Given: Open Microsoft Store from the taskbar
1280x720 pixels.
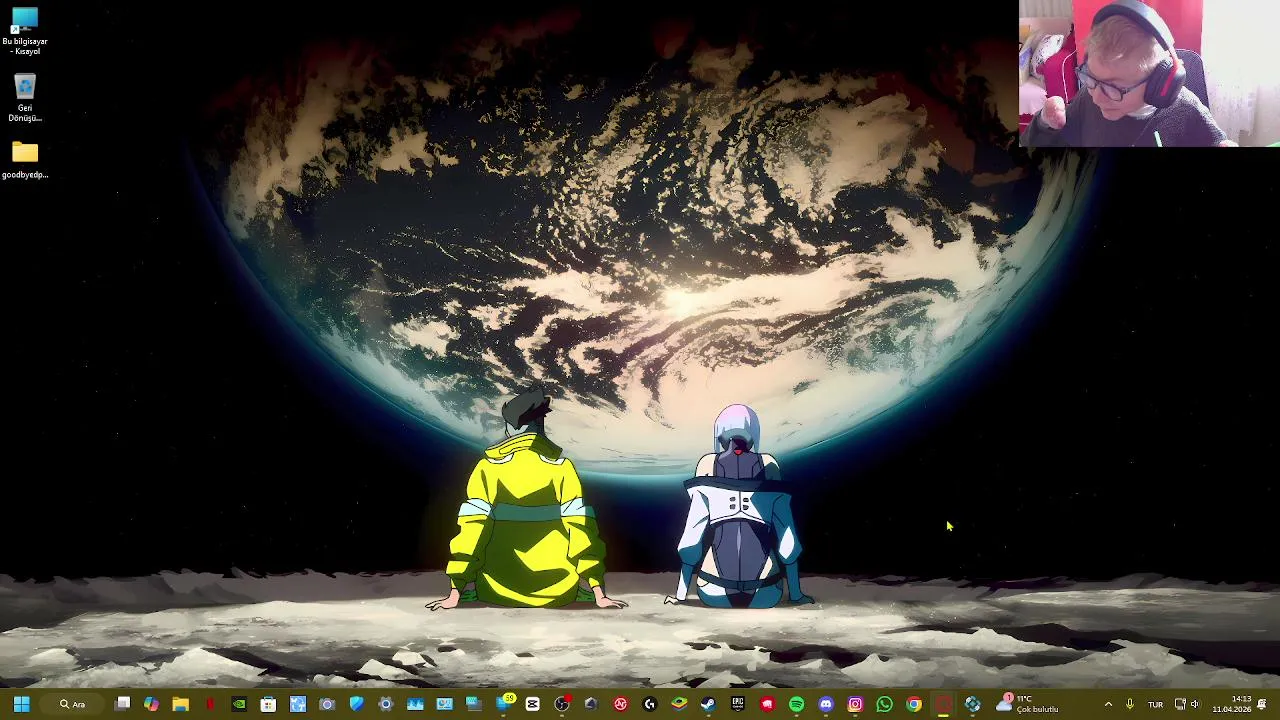Looking at the screenshot, I should (268, 704).
